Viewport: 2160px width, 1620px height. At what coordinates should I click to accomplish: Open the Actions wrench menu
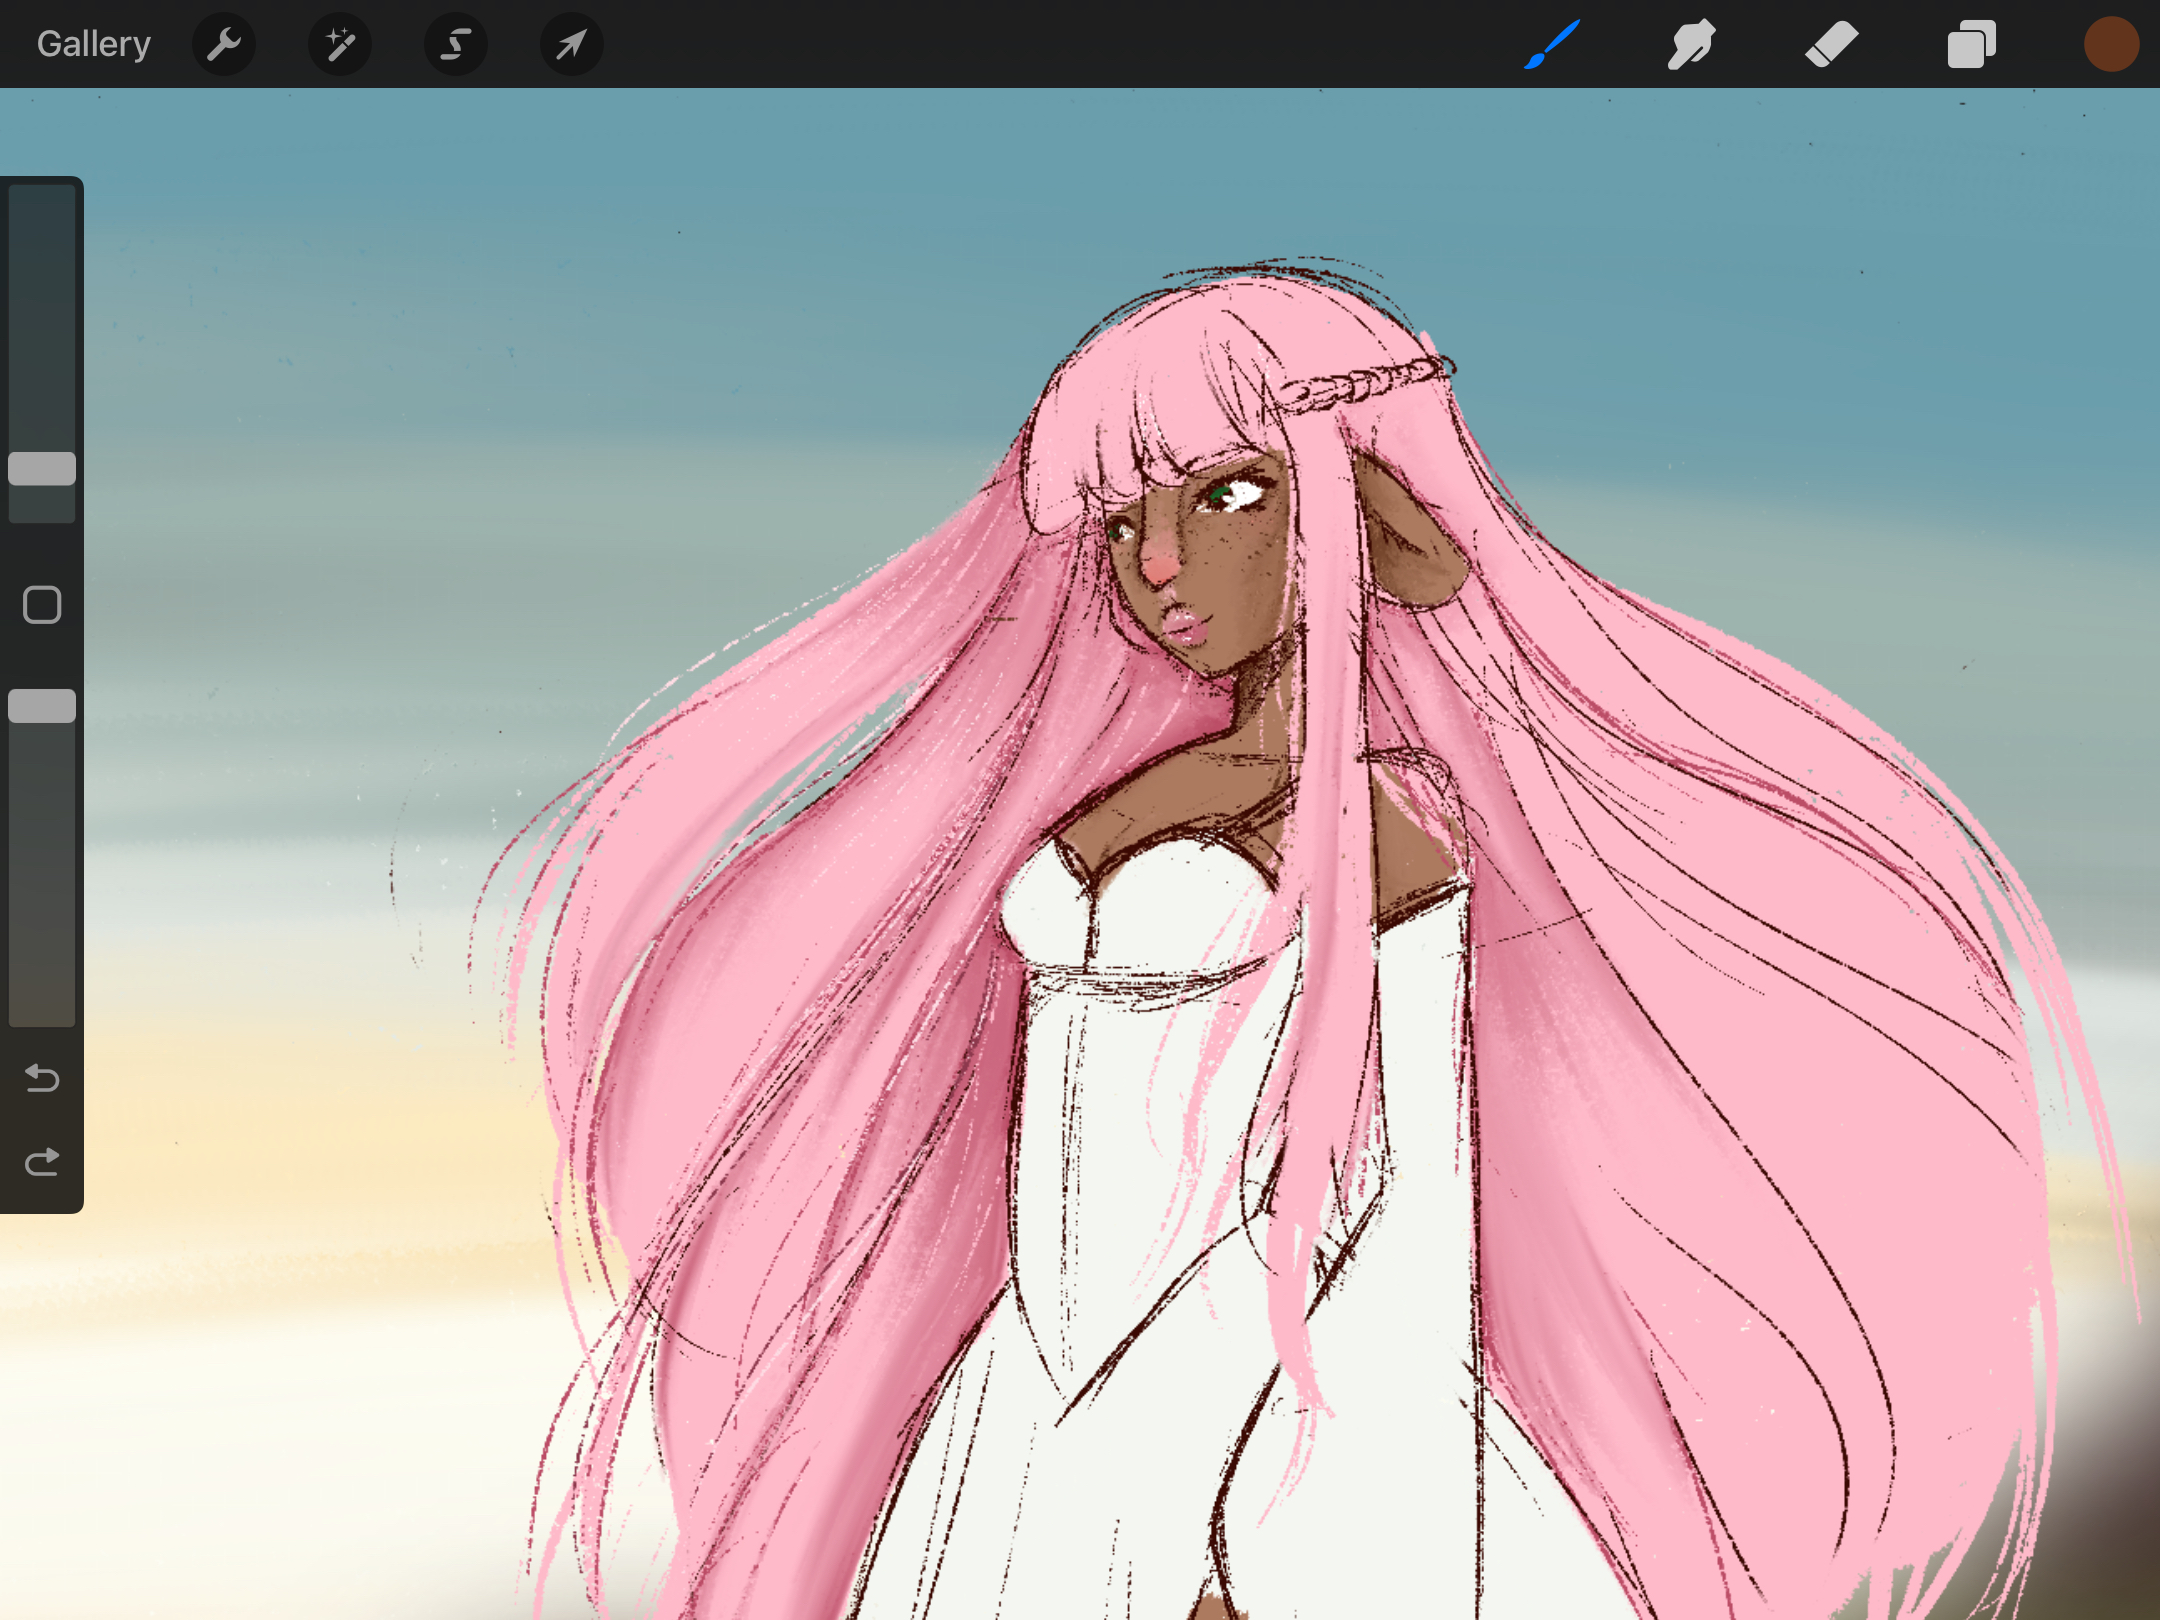224,44
